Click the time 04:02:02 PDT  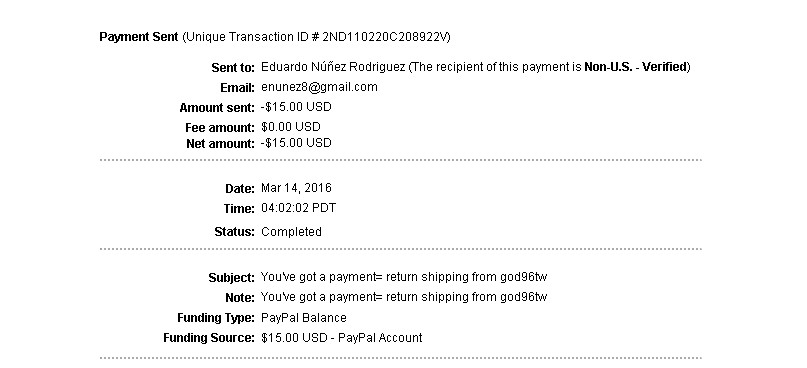299,208
